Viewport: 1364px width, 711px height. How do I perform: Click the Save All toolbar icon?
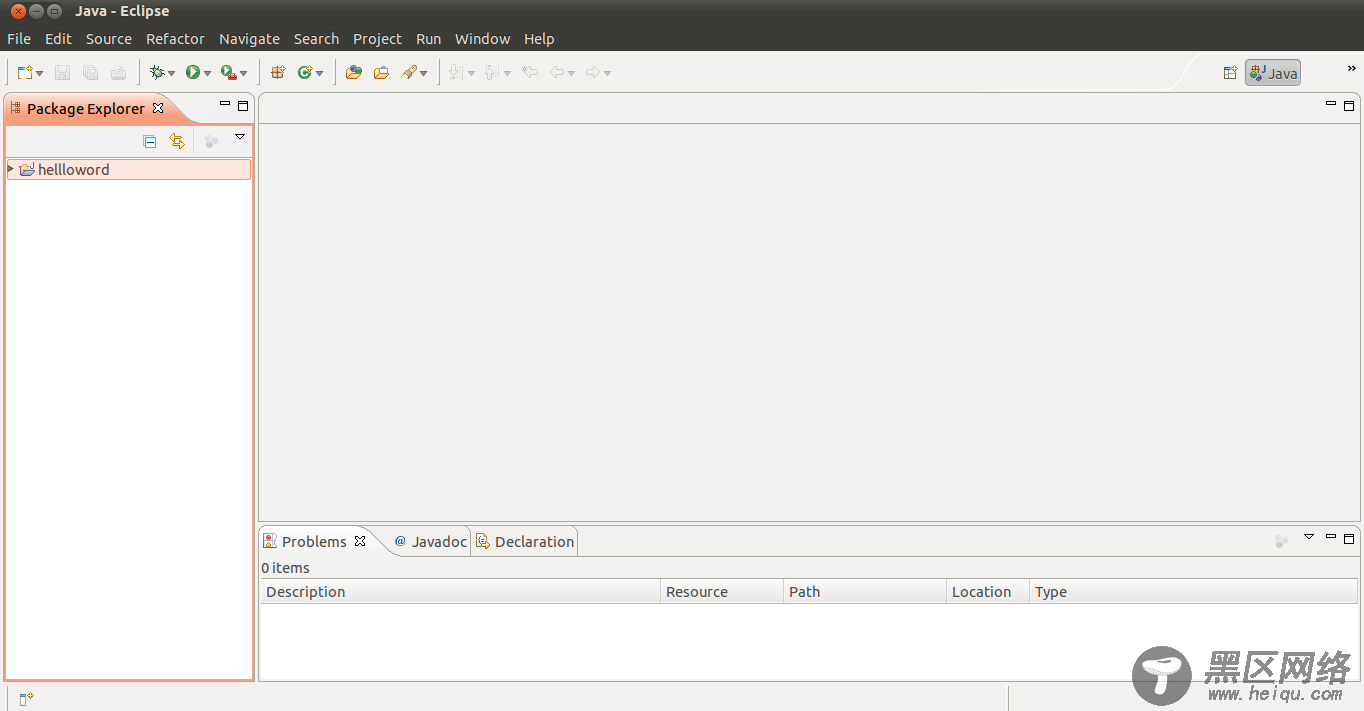pos(90,72)
